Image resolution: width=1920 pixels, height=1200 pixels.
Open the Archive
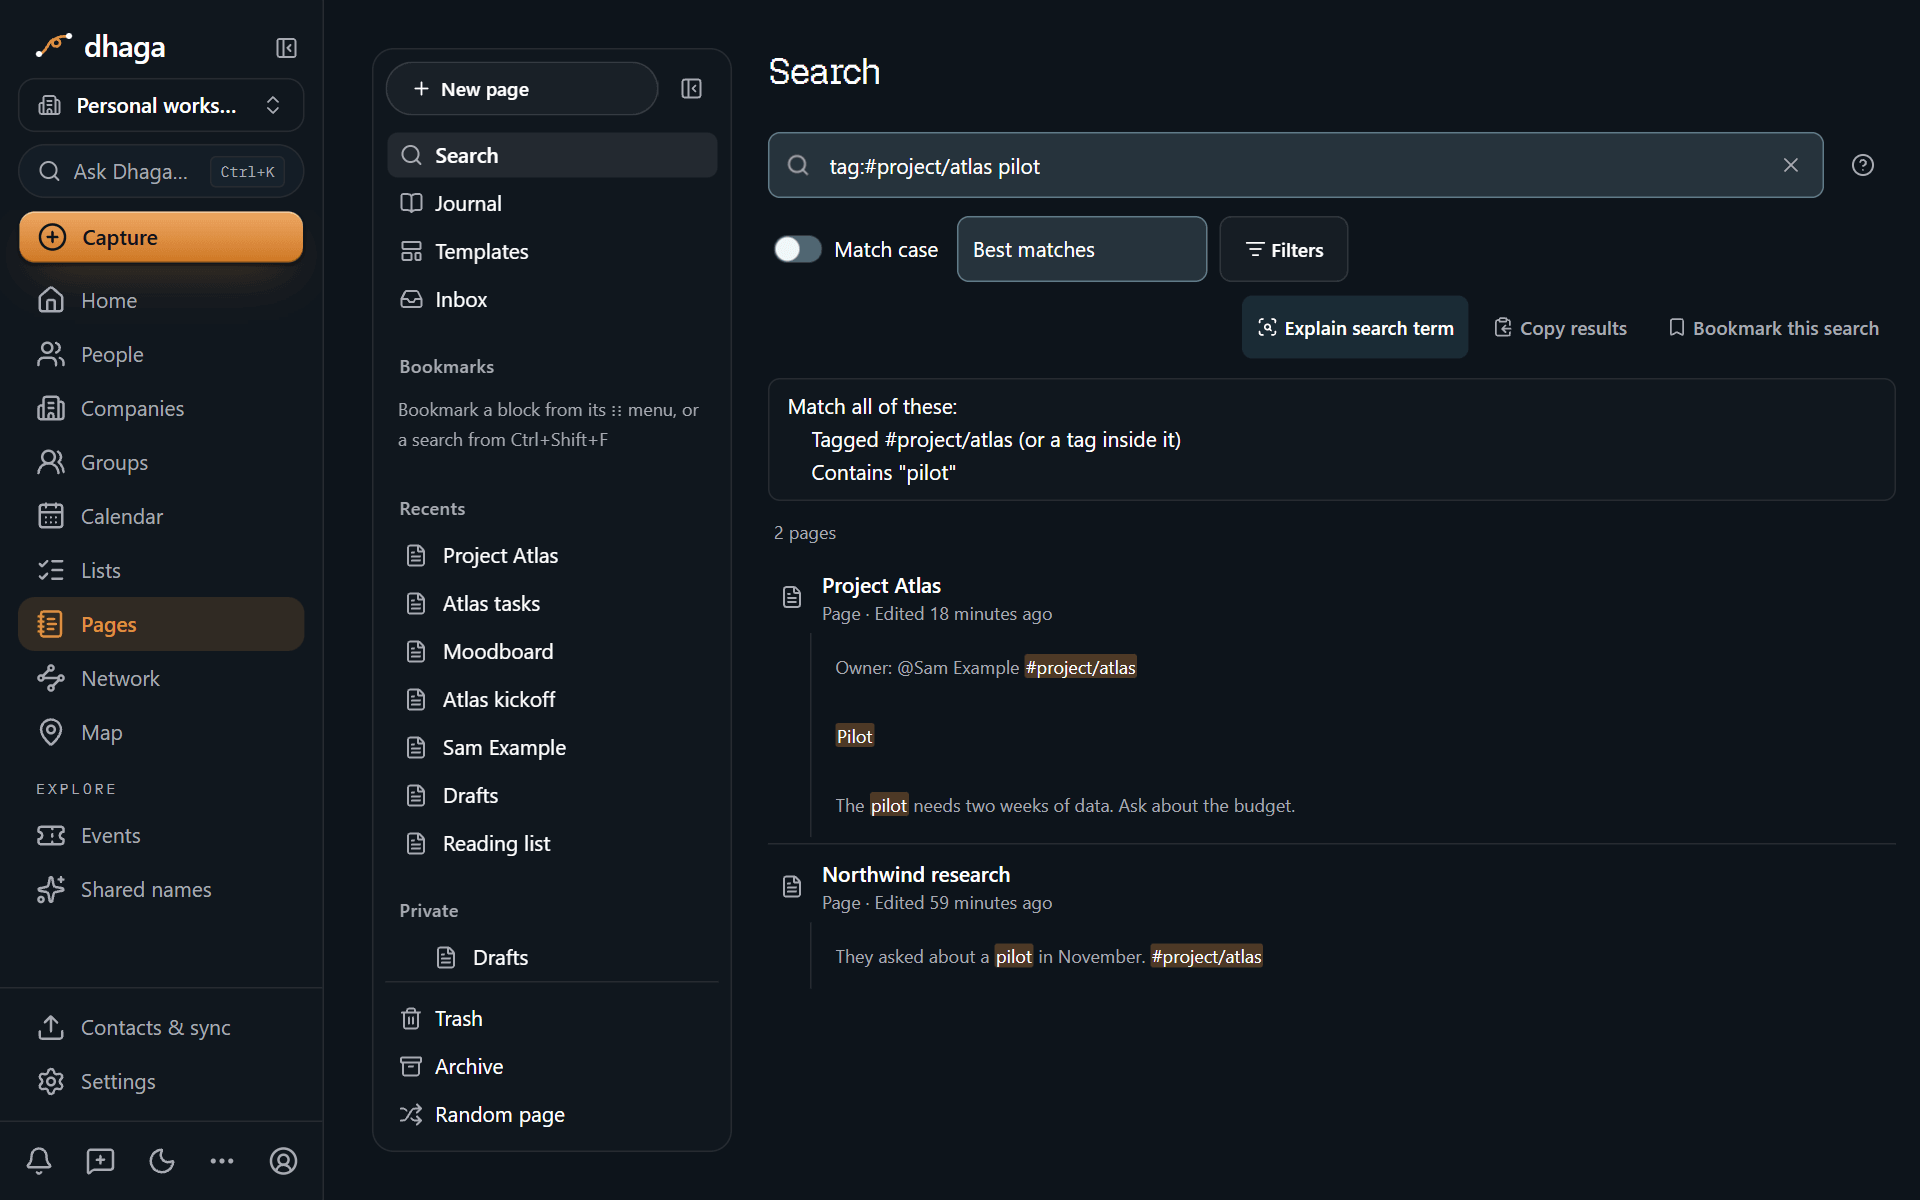(552, 1066)
